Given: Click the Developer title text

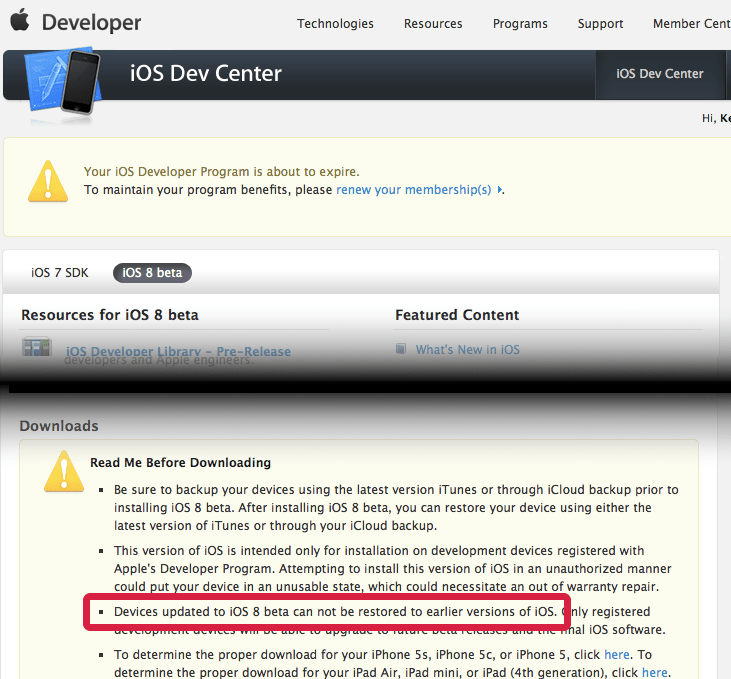Looking at the screenshot, I should (91, 22).
